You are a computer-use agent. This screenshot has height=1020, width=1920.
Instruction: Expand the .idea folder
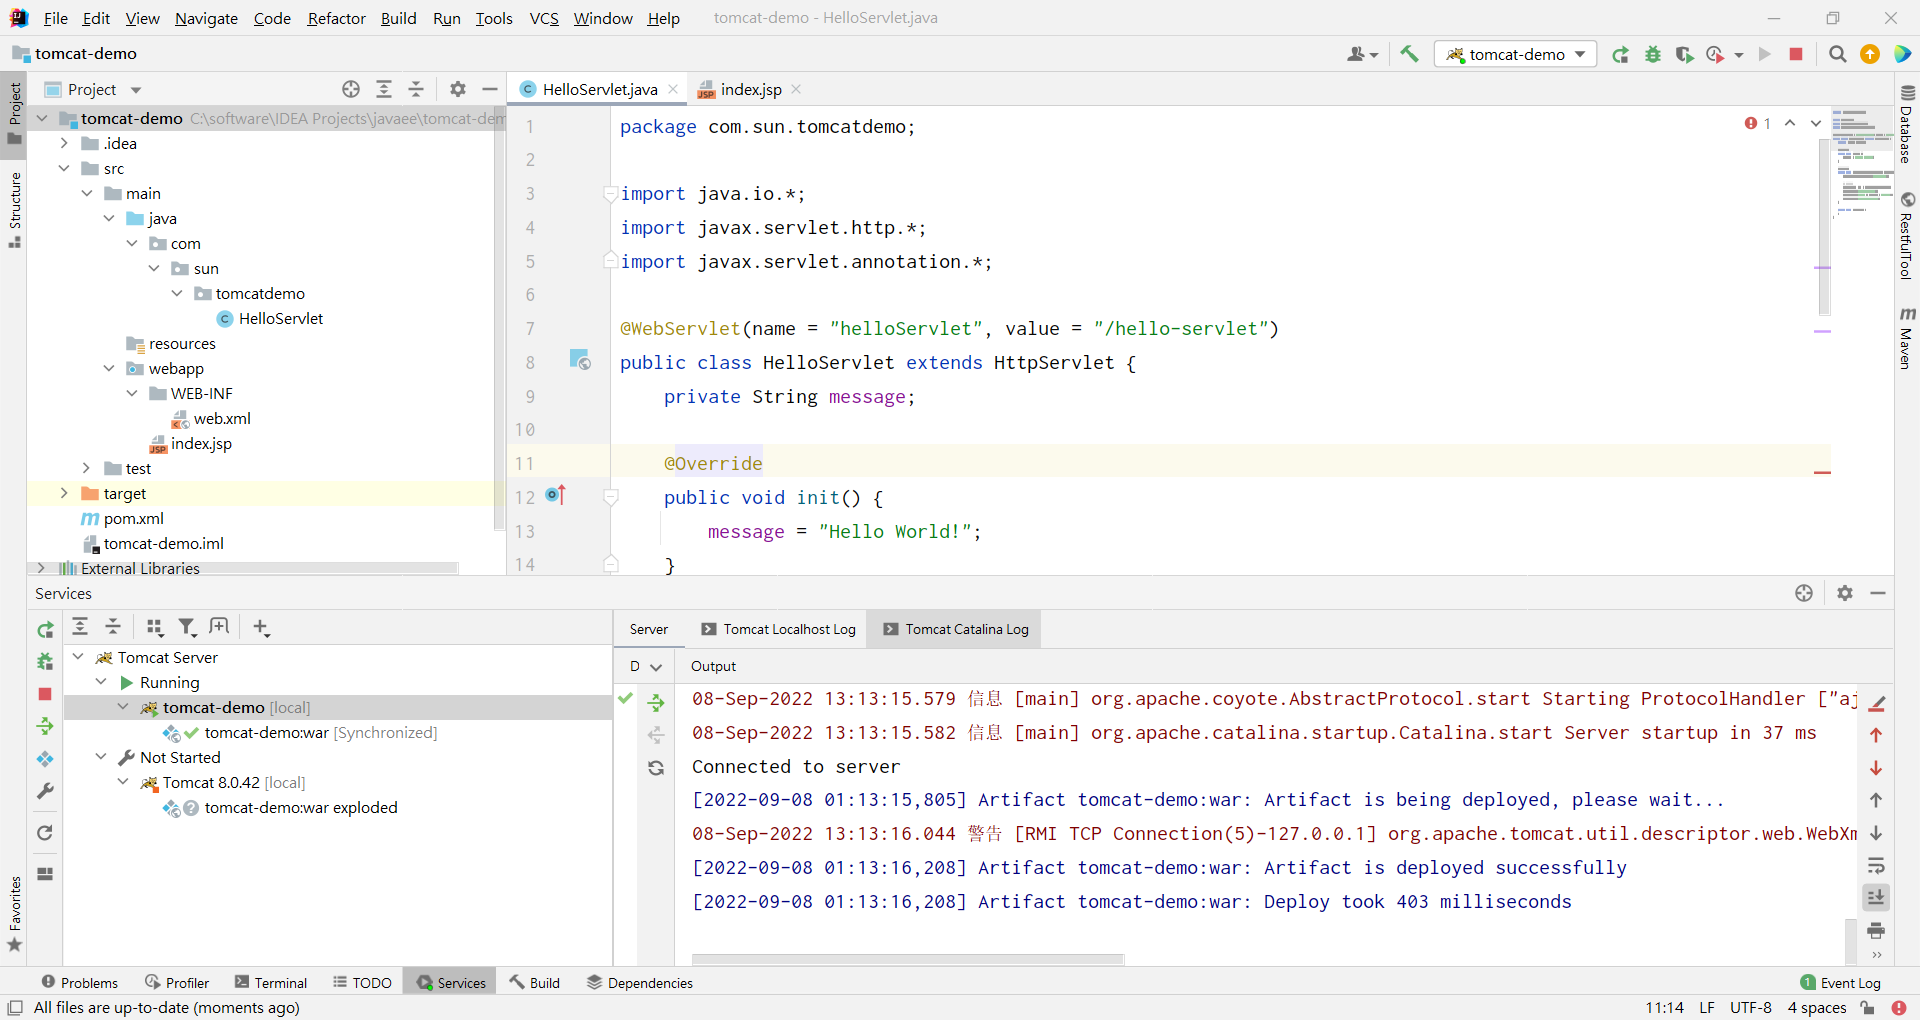click(x=64, y=143)
